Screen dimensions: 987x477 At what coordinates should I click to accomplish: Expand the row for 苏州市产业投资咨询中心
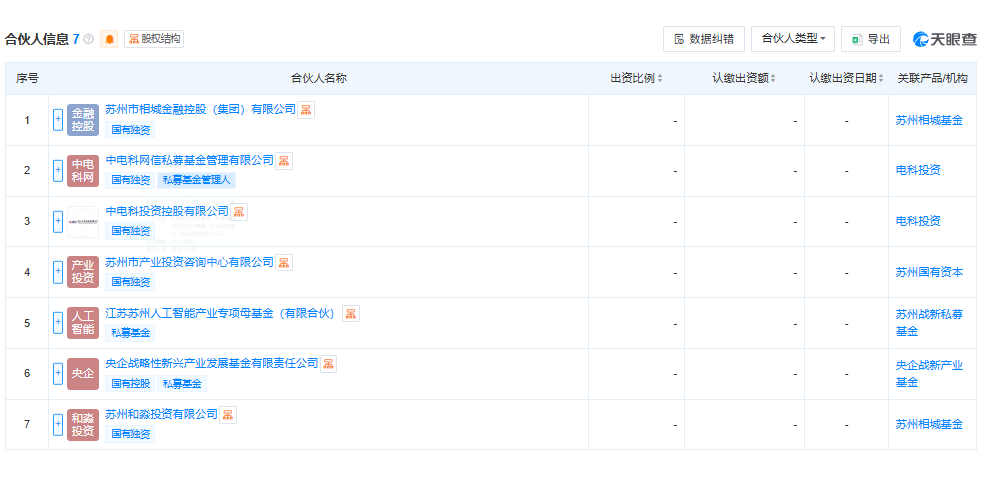pos(58,272)
